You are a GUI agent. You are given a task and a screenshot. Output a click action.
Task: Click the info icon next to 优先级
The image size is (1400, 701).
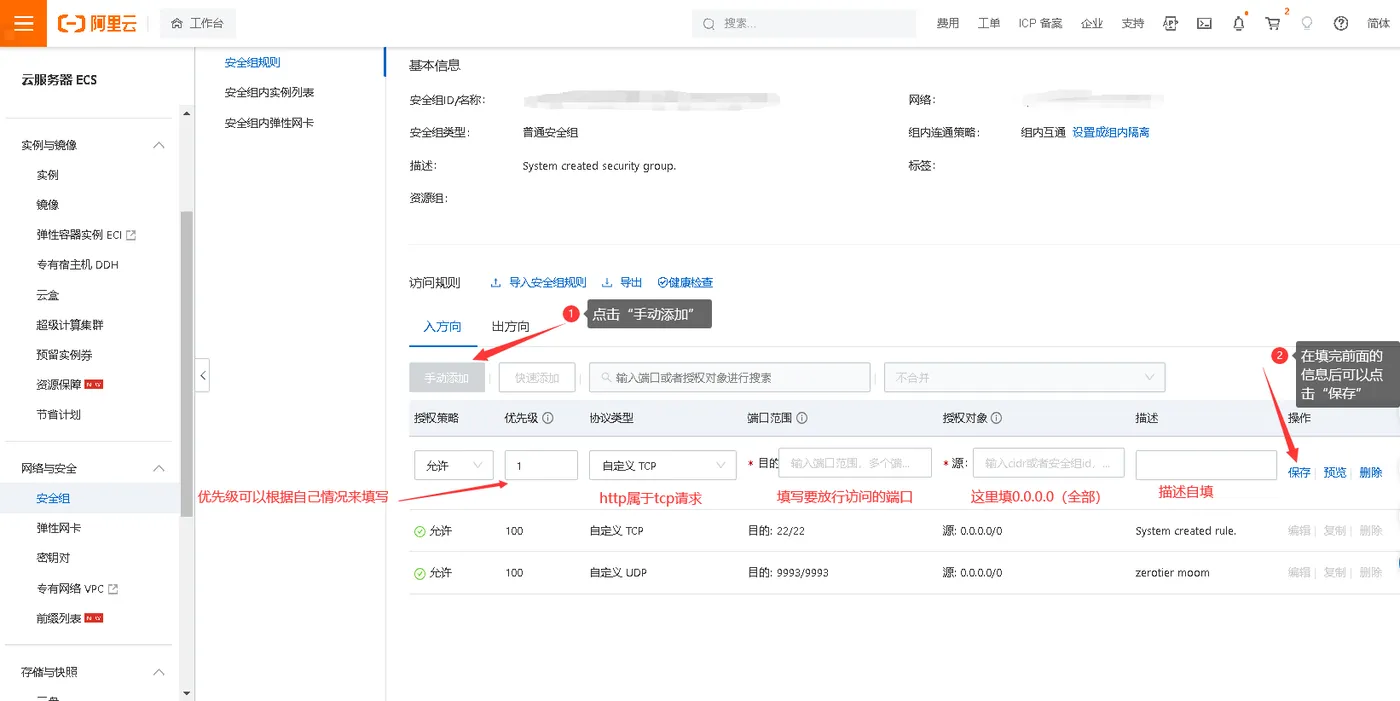click(548, 418)
